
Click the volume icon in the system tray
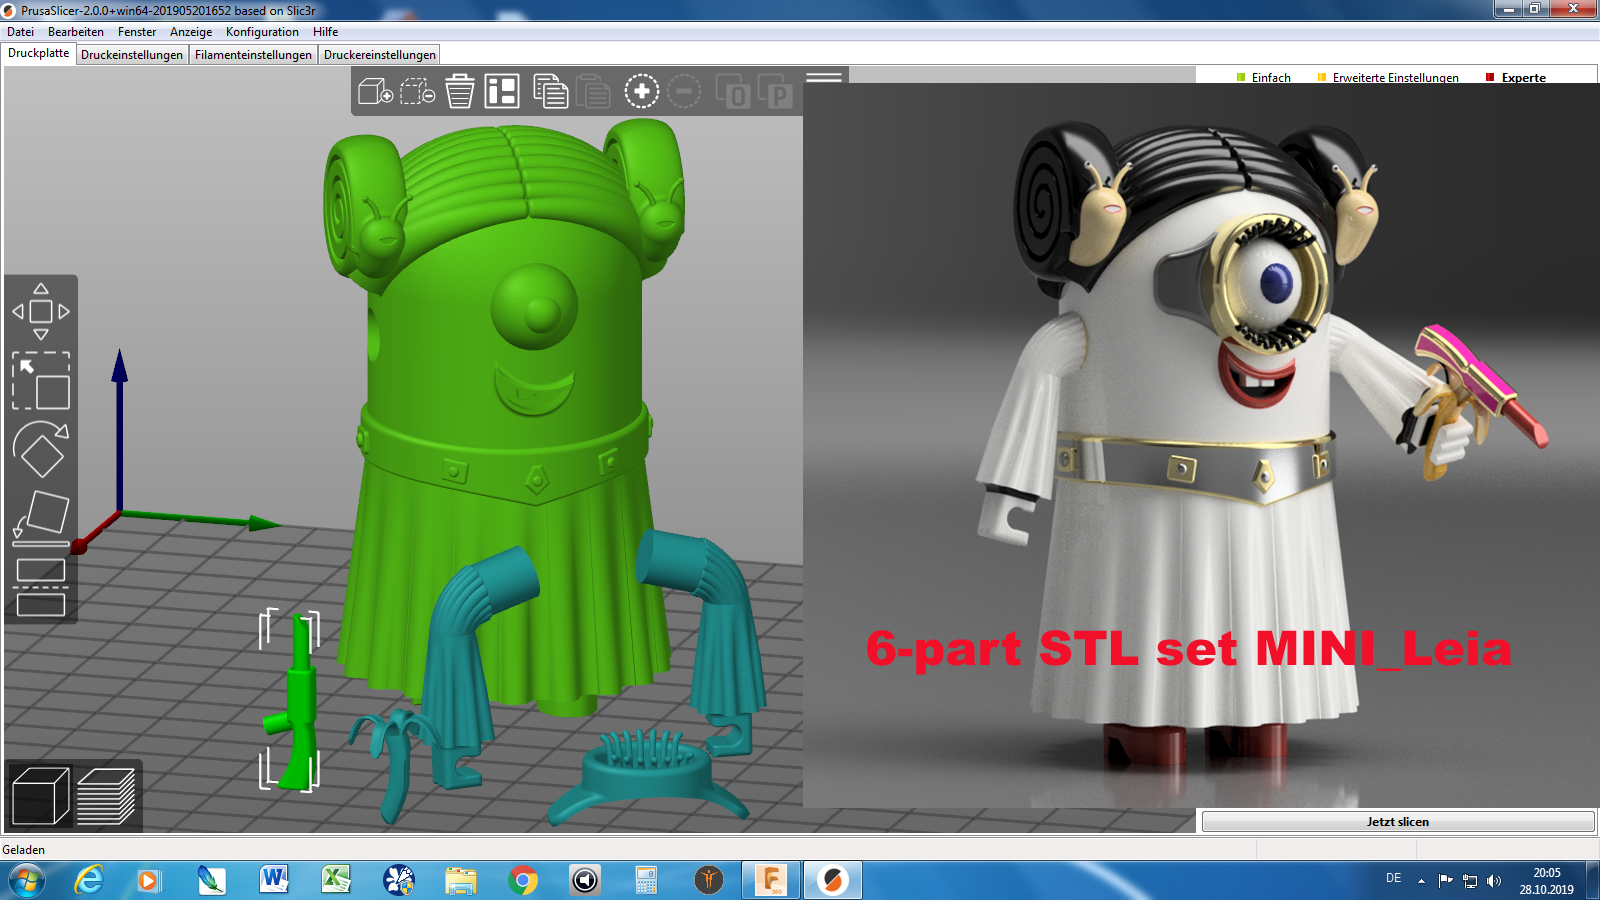click(1493, 881)
